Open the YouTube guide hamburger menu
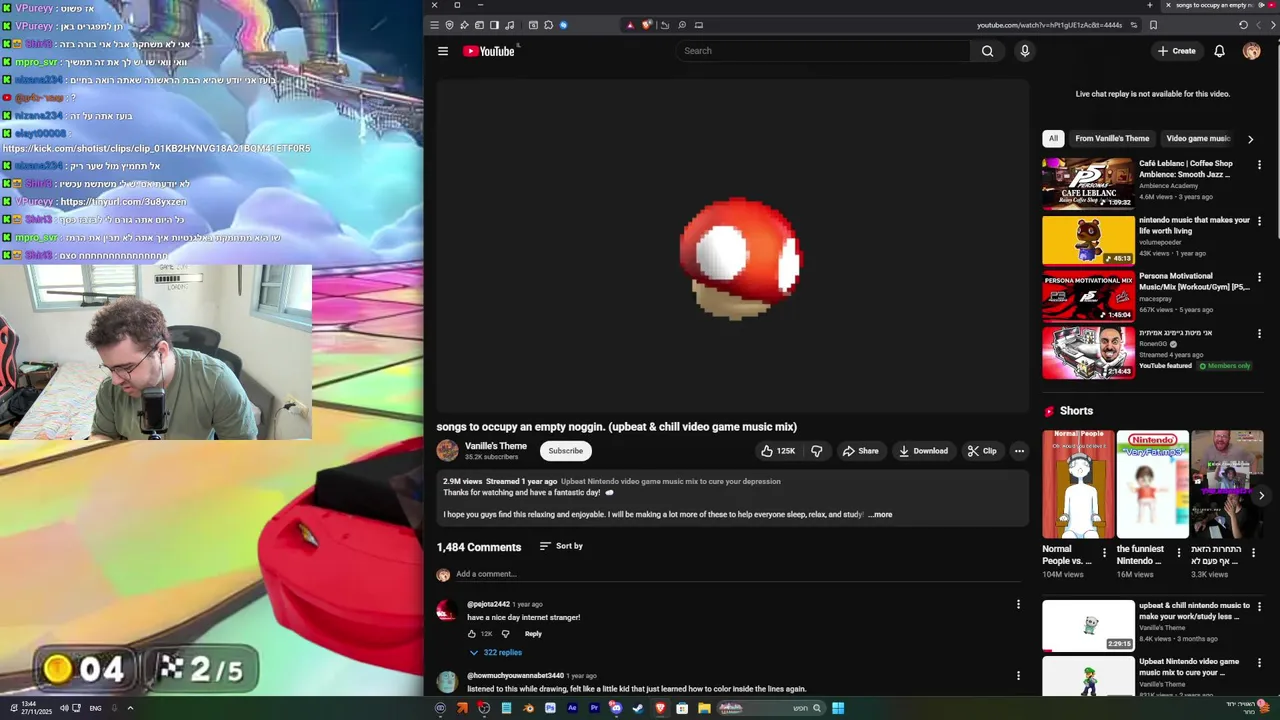The width and height of the screenshot is (1280, 720). [443, 51]
